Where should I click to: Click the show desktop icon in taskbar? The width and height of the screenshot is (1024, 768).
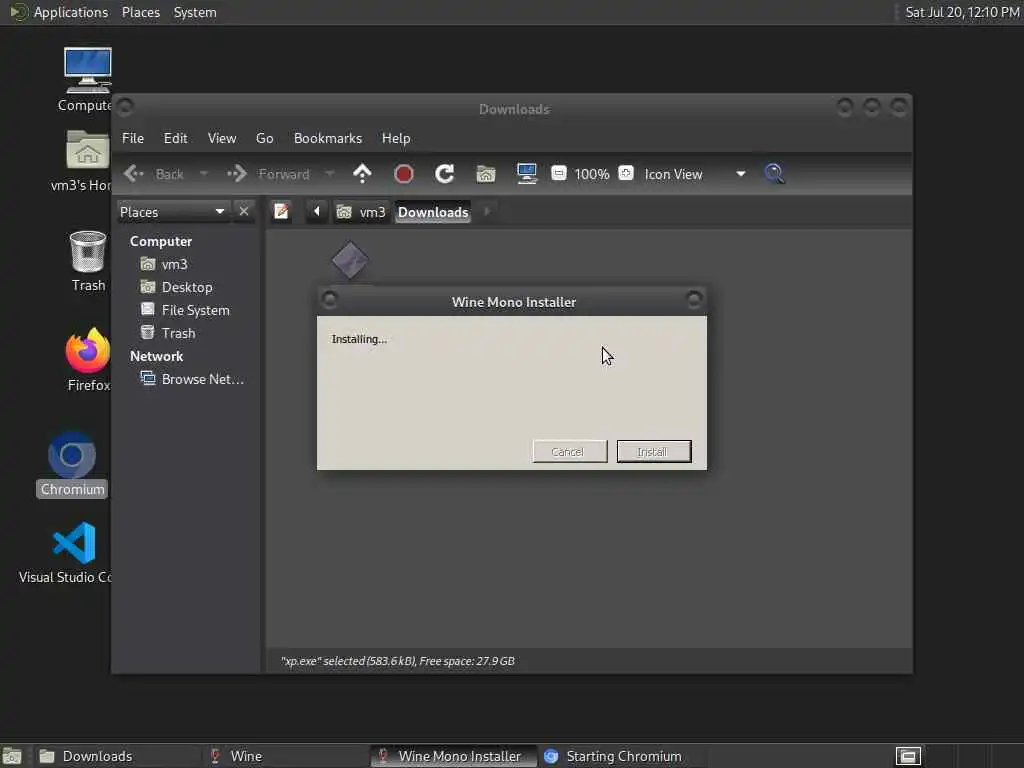[12, 756]
